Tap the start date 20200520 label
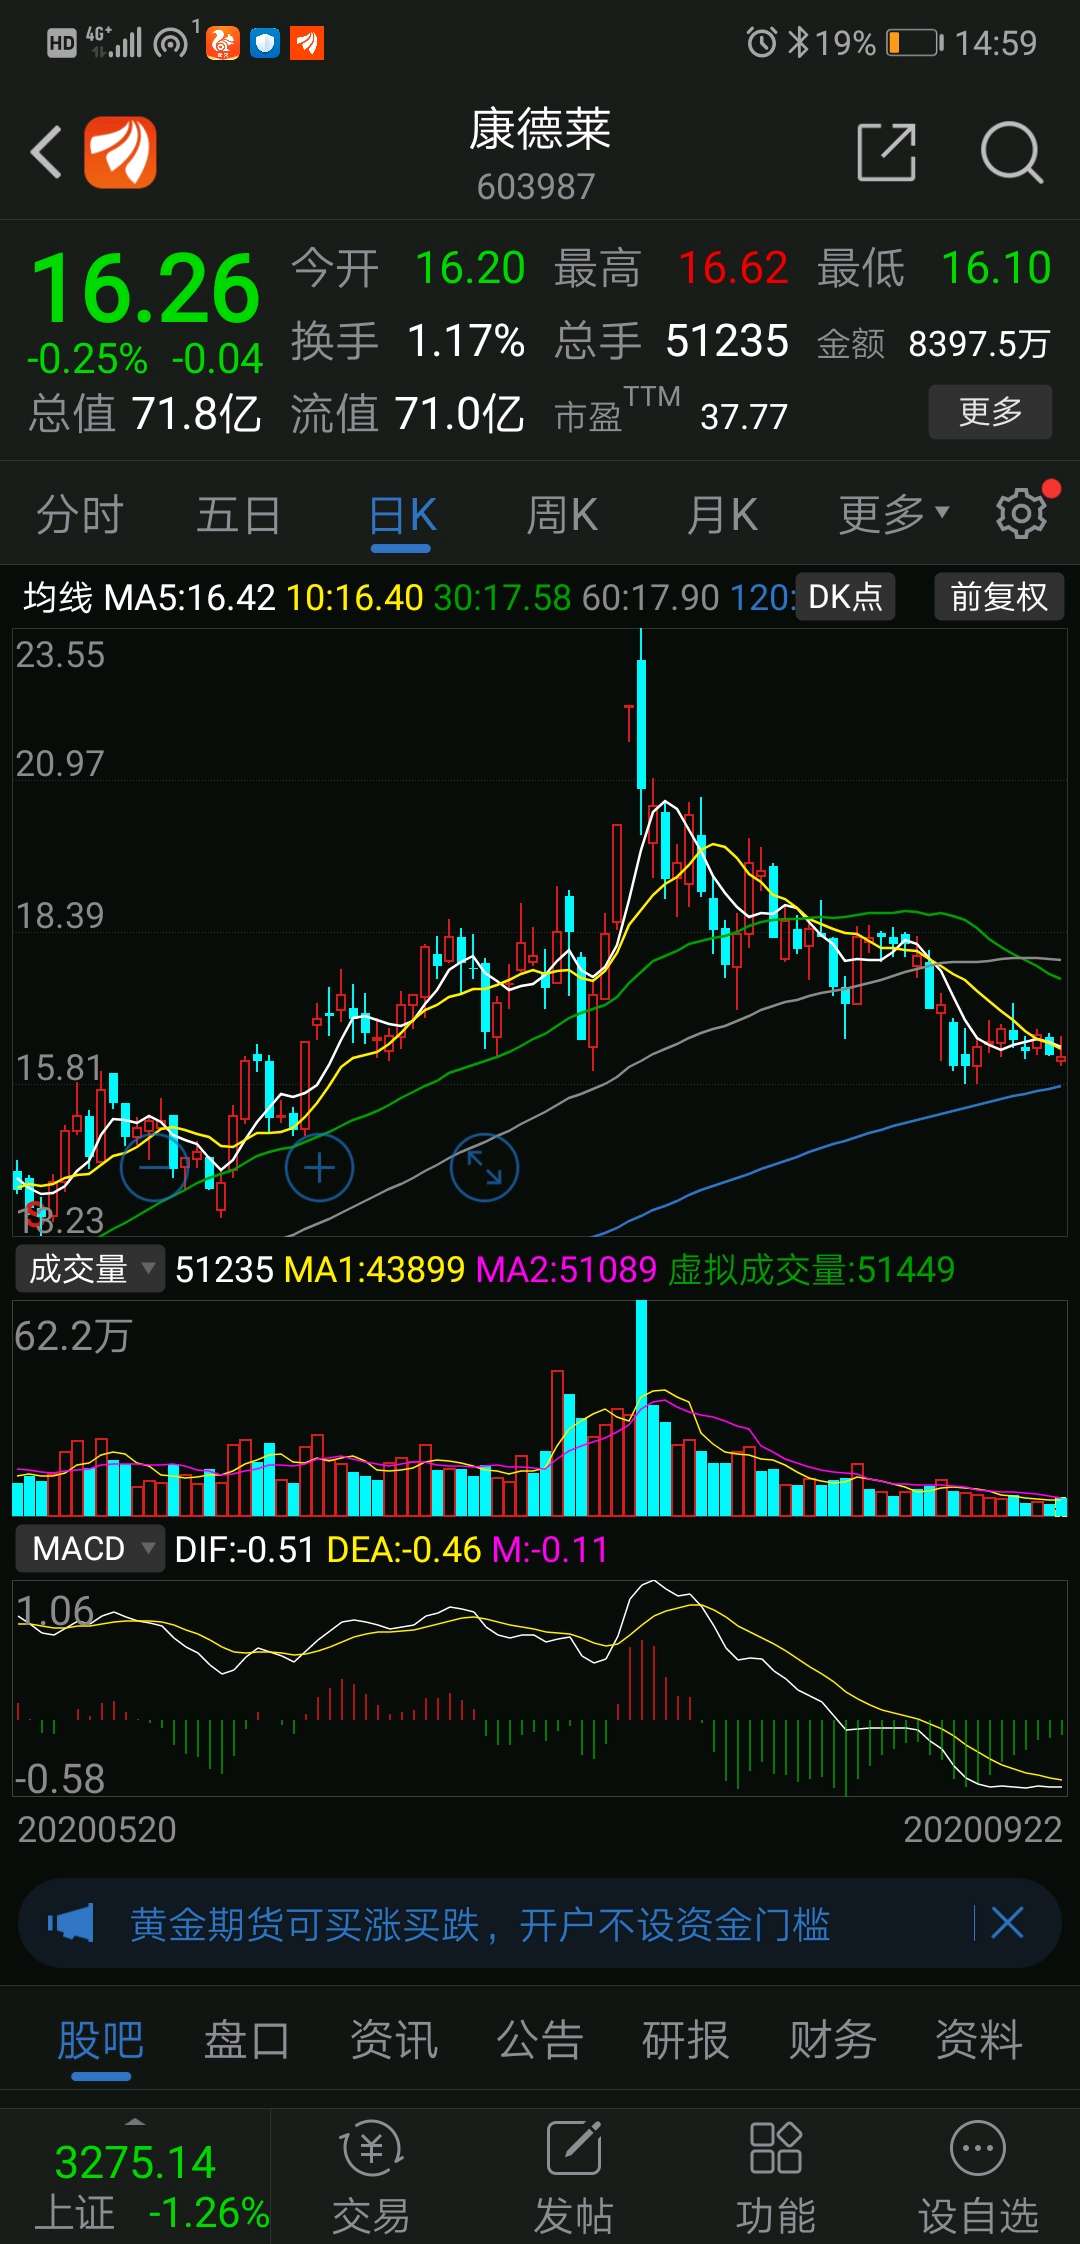The image size is (1080, 2244). click(97, 1830)
